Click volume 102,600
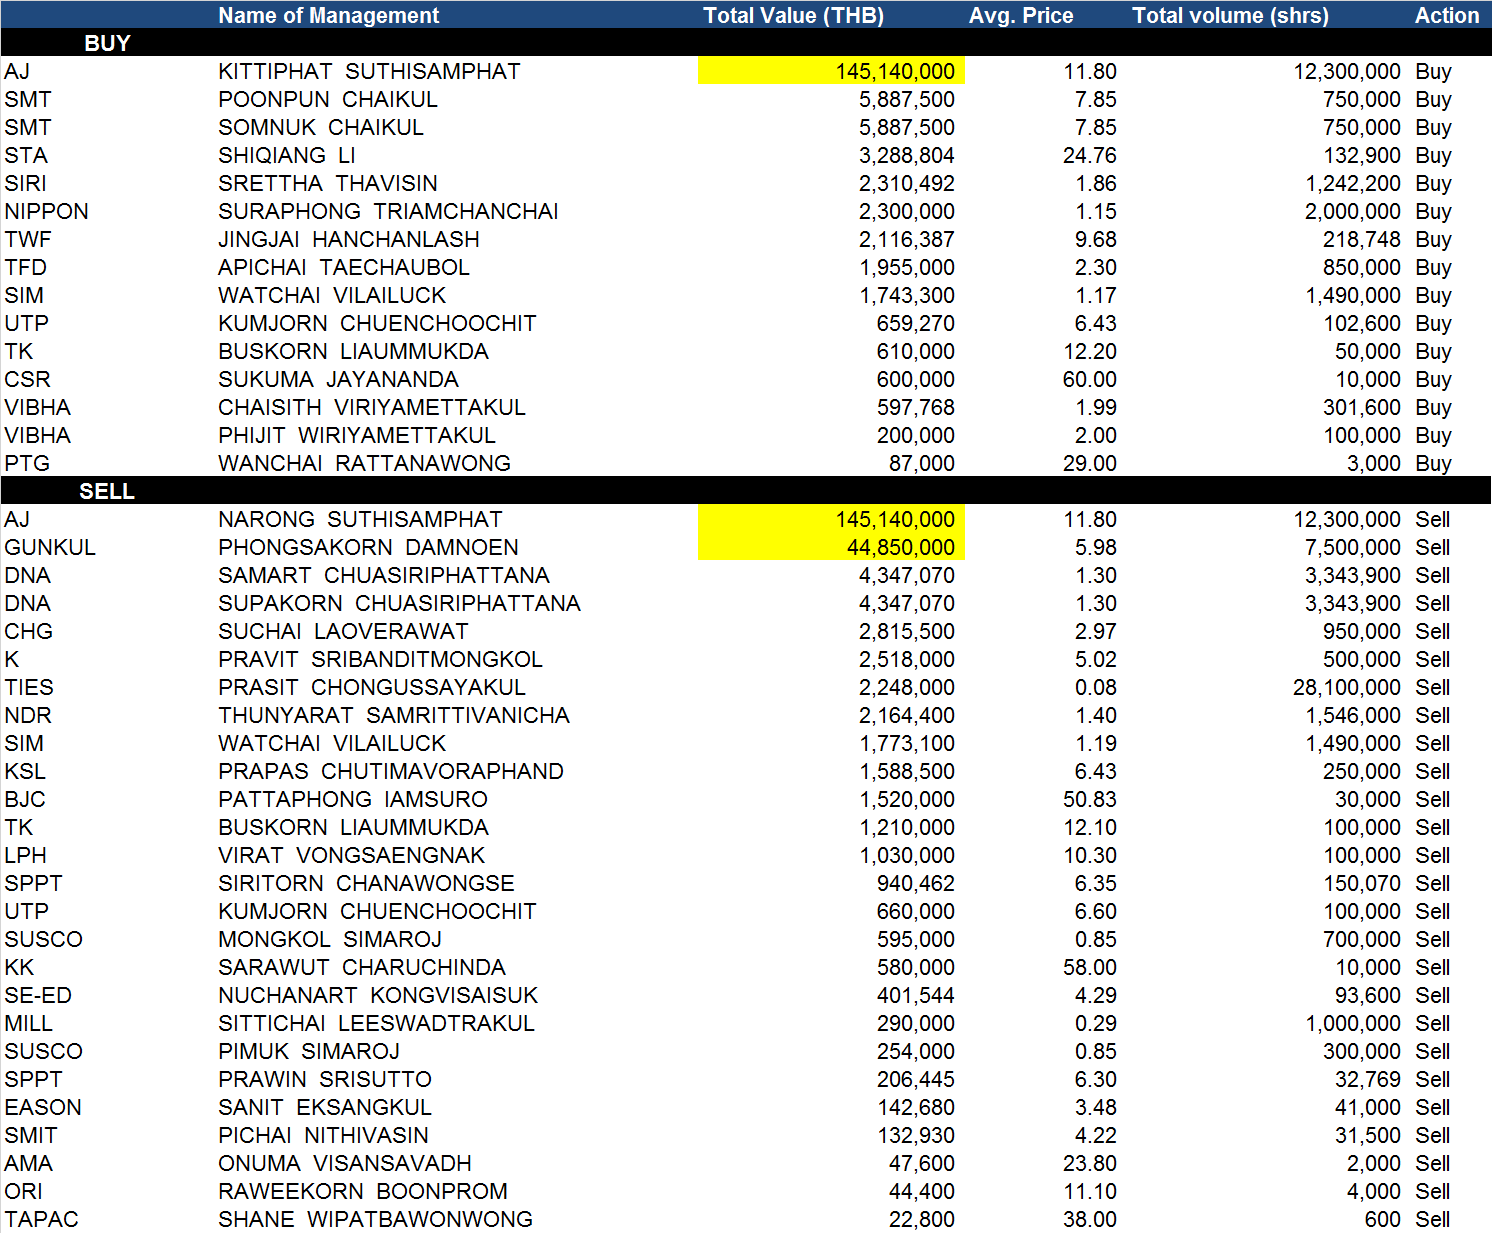 click(1361, 323)
